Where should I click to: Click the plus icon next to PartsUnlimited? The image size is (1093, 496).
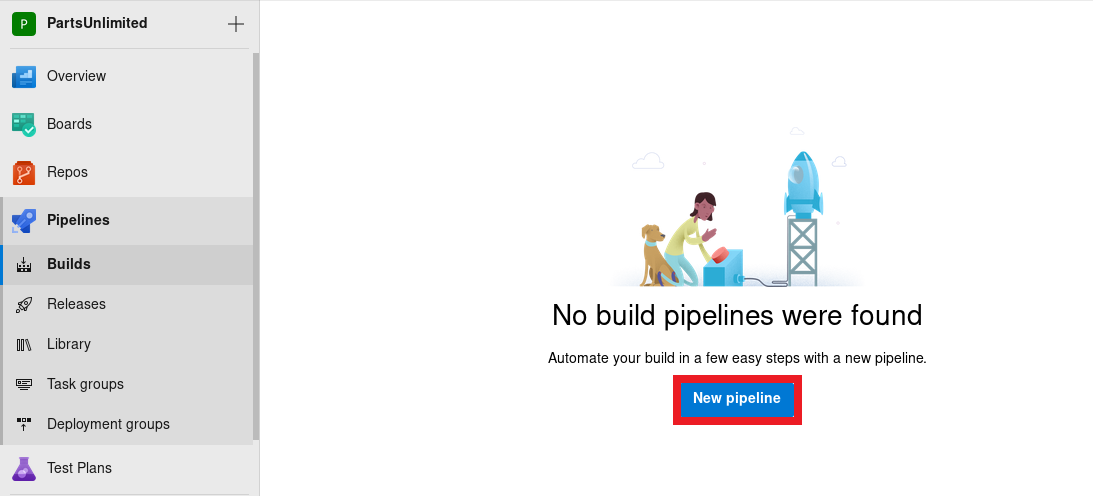[236, 24]
